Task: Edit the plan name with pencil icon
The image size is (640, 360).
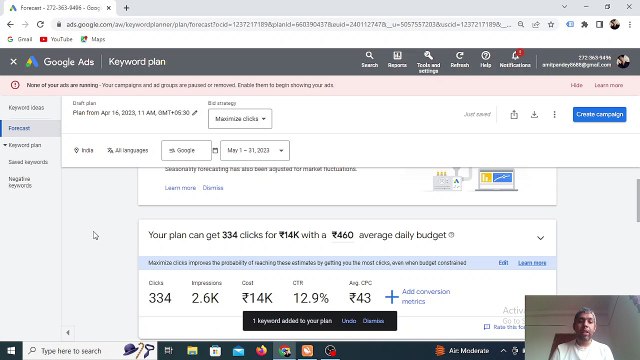Action: click(195, 113)
